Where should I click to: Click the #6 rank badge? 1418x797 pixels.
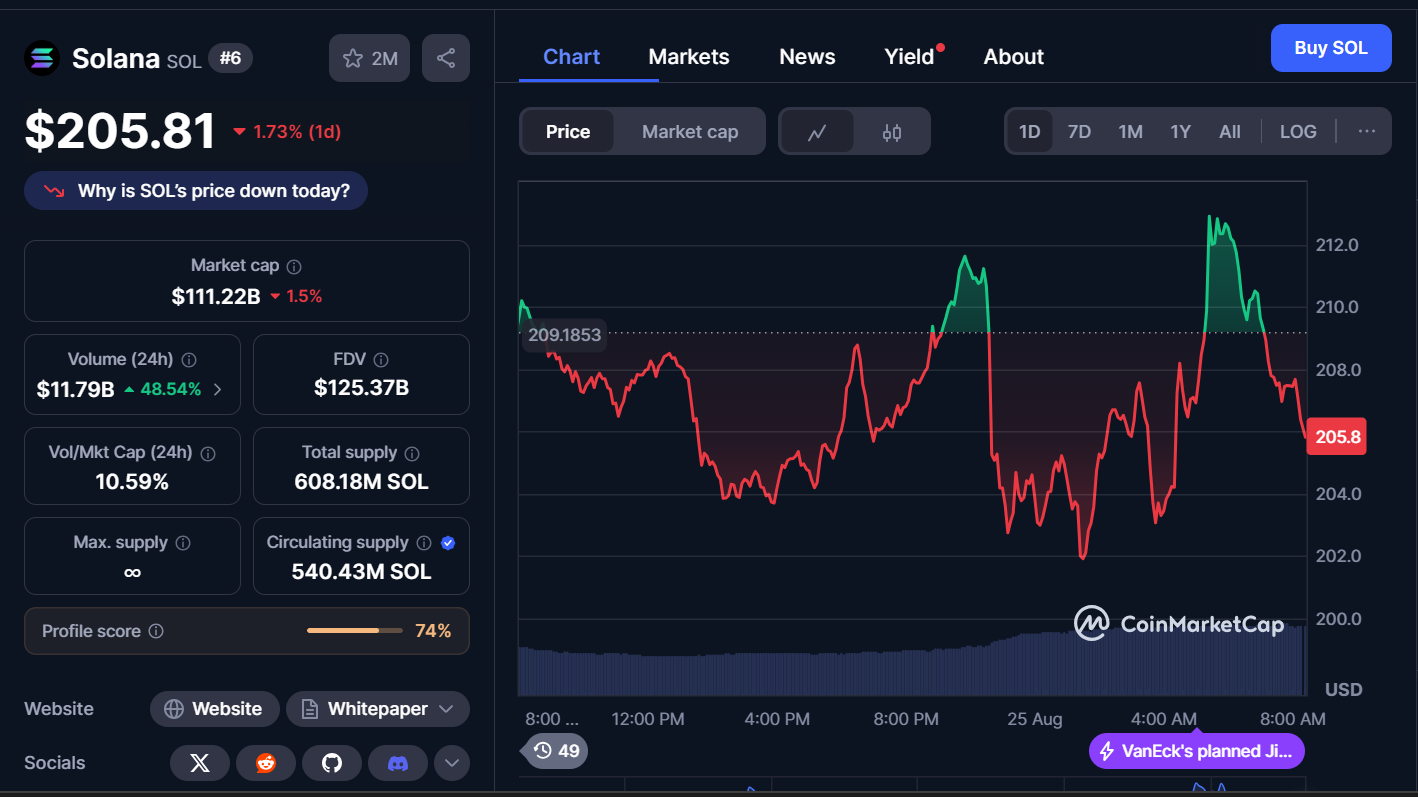click(230, 58)
